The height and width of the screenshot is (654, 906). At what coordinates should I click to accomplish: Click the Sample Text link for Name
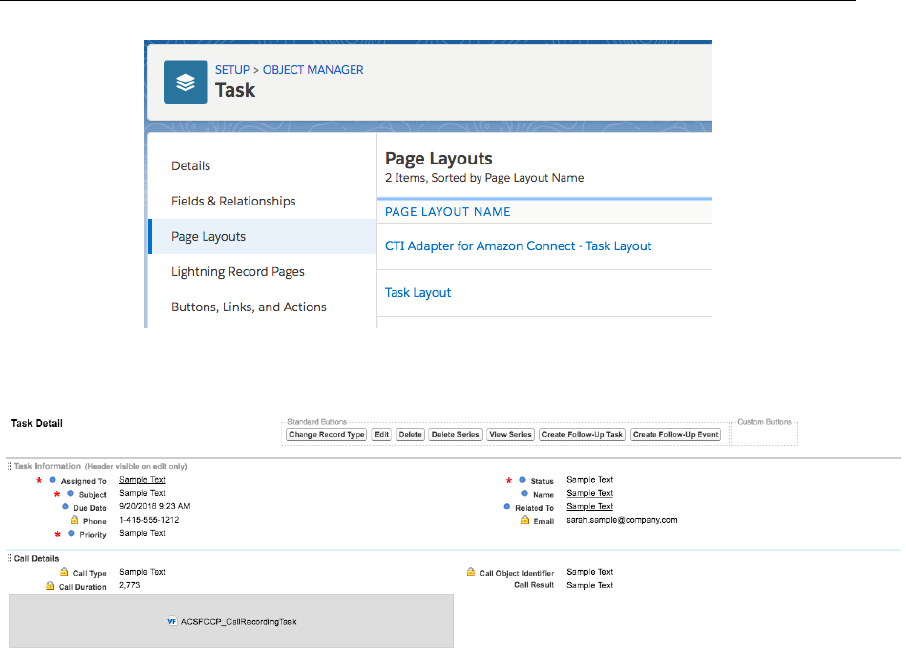point(589,493)
